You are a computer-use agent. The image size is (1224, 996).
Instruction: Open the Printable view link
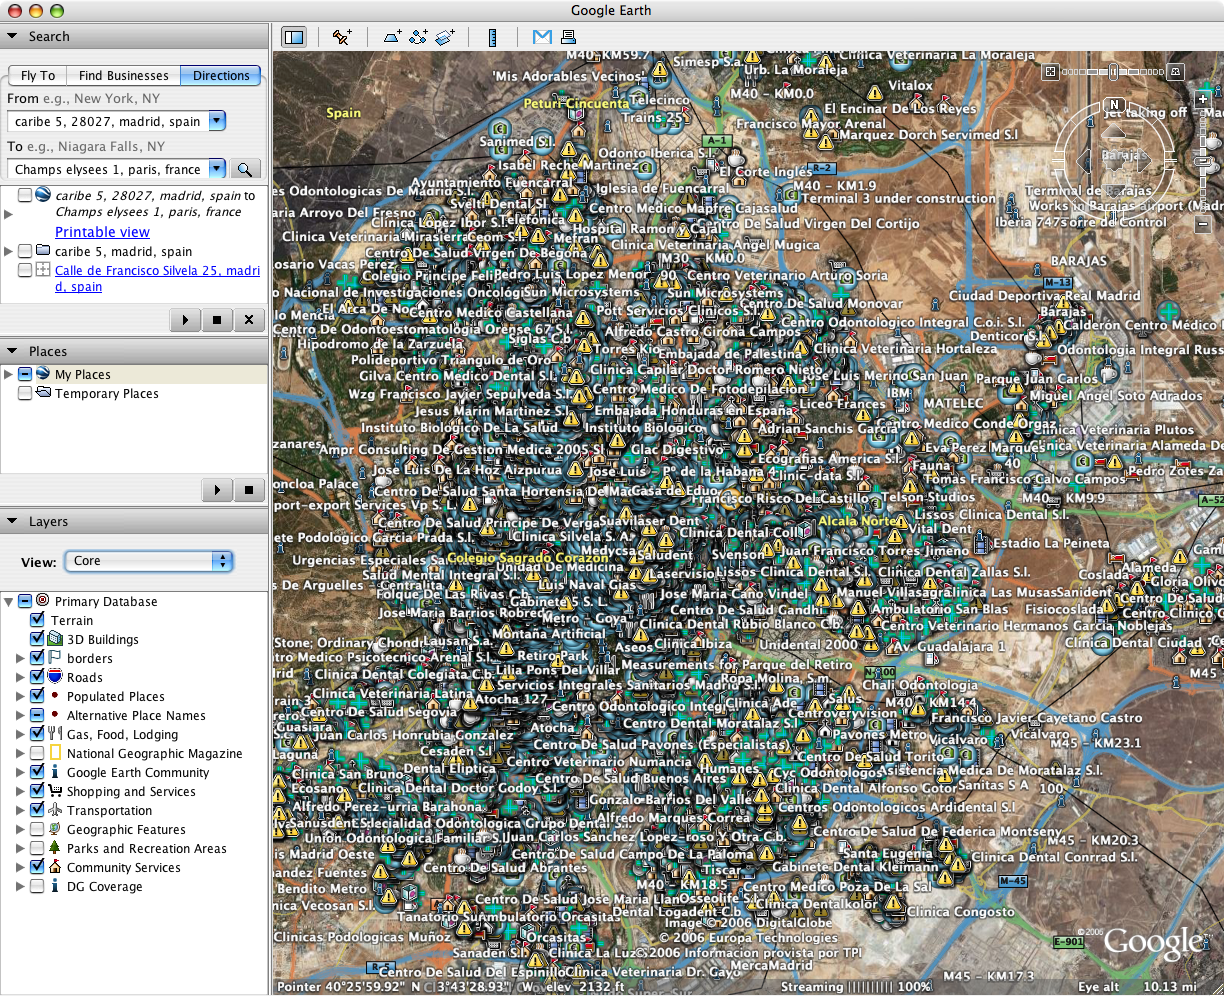102,232
